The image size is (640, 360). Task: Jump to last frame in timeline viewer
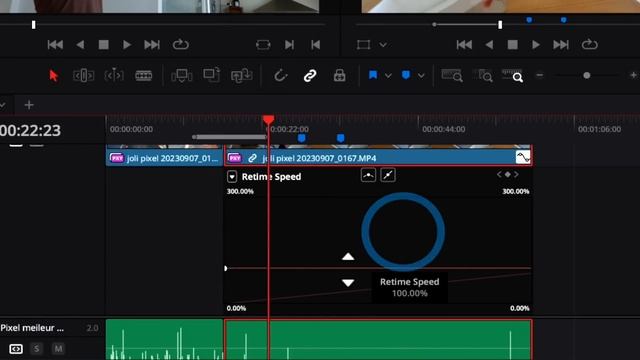click(561, 44)
